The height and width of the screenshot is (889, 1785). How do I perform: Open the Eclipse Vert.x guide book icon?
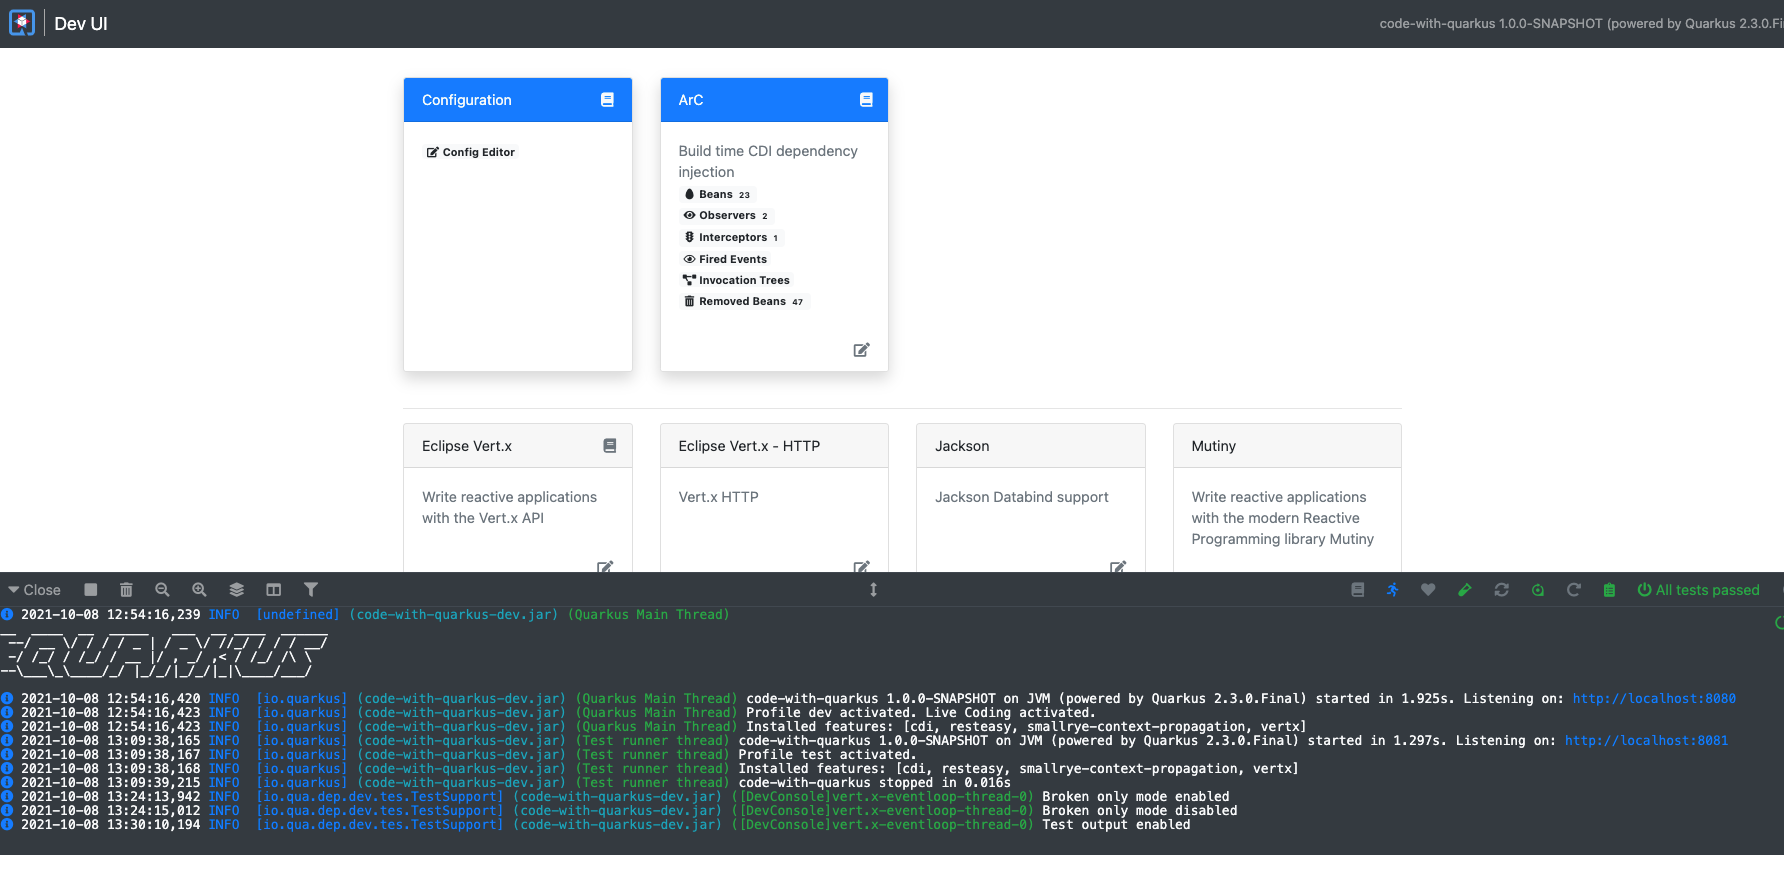point(610,446)
